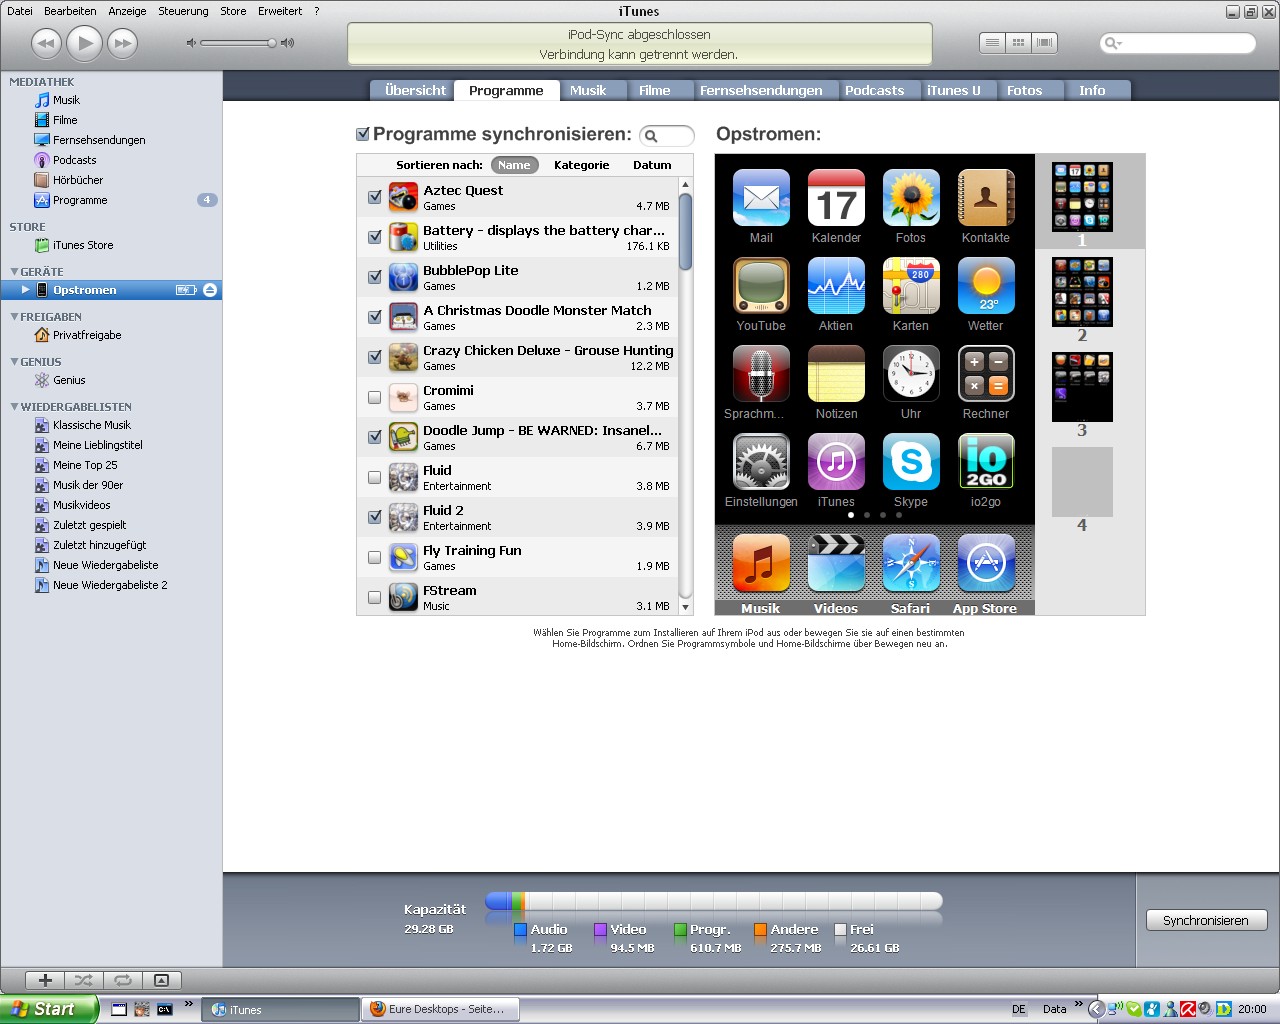The height and width of the screenshot is (1024, 1280).
Task: Click the repeat icon at bottom left
Action: (x=123, y=980)
